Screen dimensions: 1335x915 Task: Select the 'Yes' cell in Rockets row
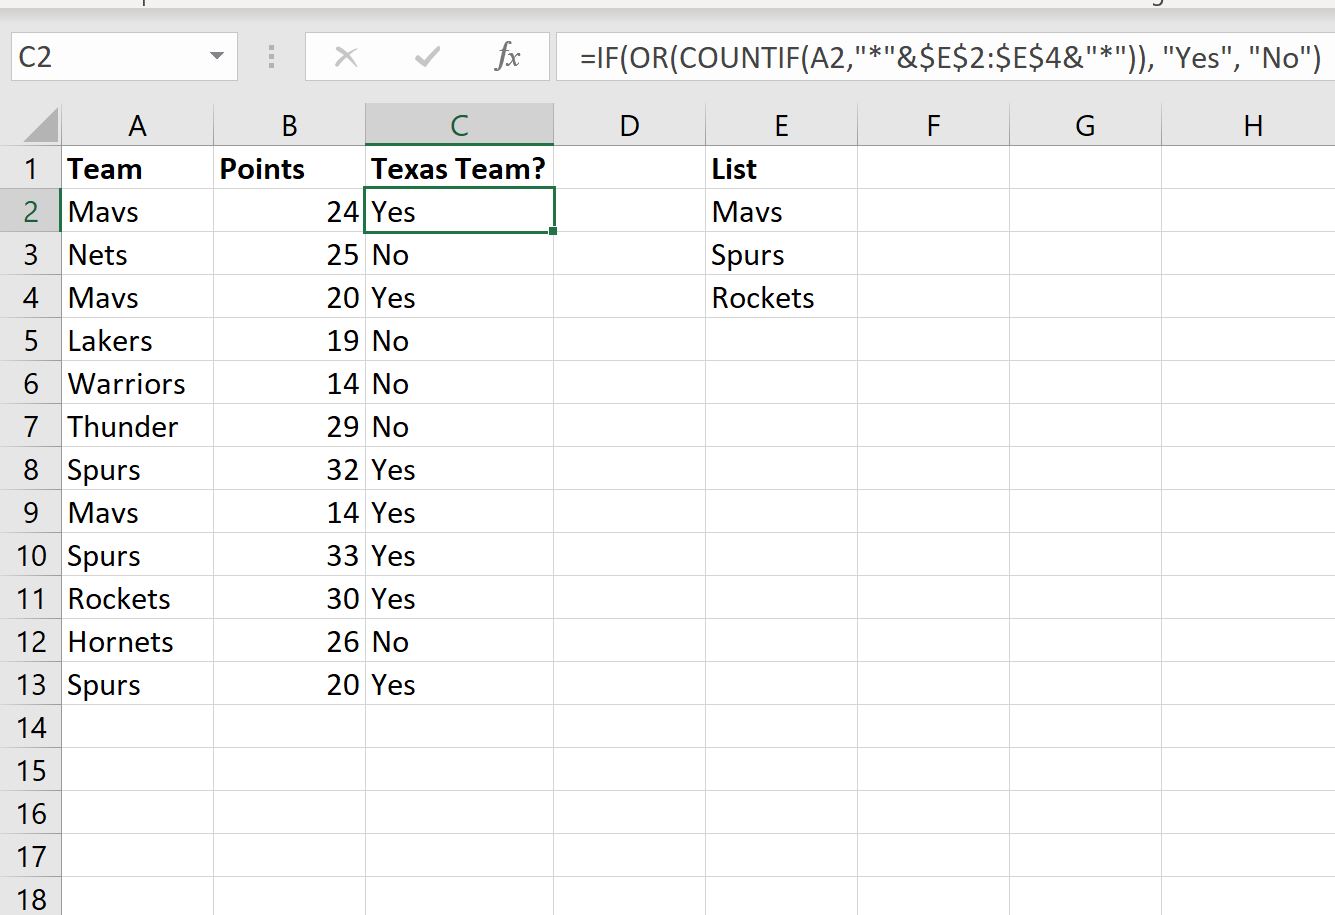459,598
